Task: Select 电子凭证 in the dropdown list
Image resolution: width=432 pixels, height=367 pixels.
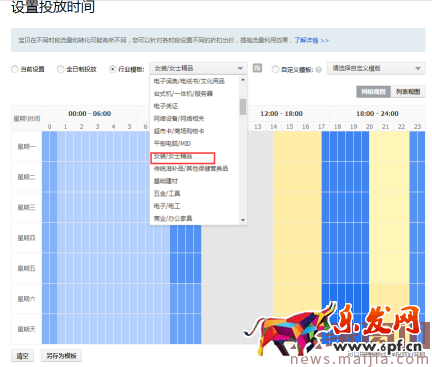Action: [x=166, y=106]
